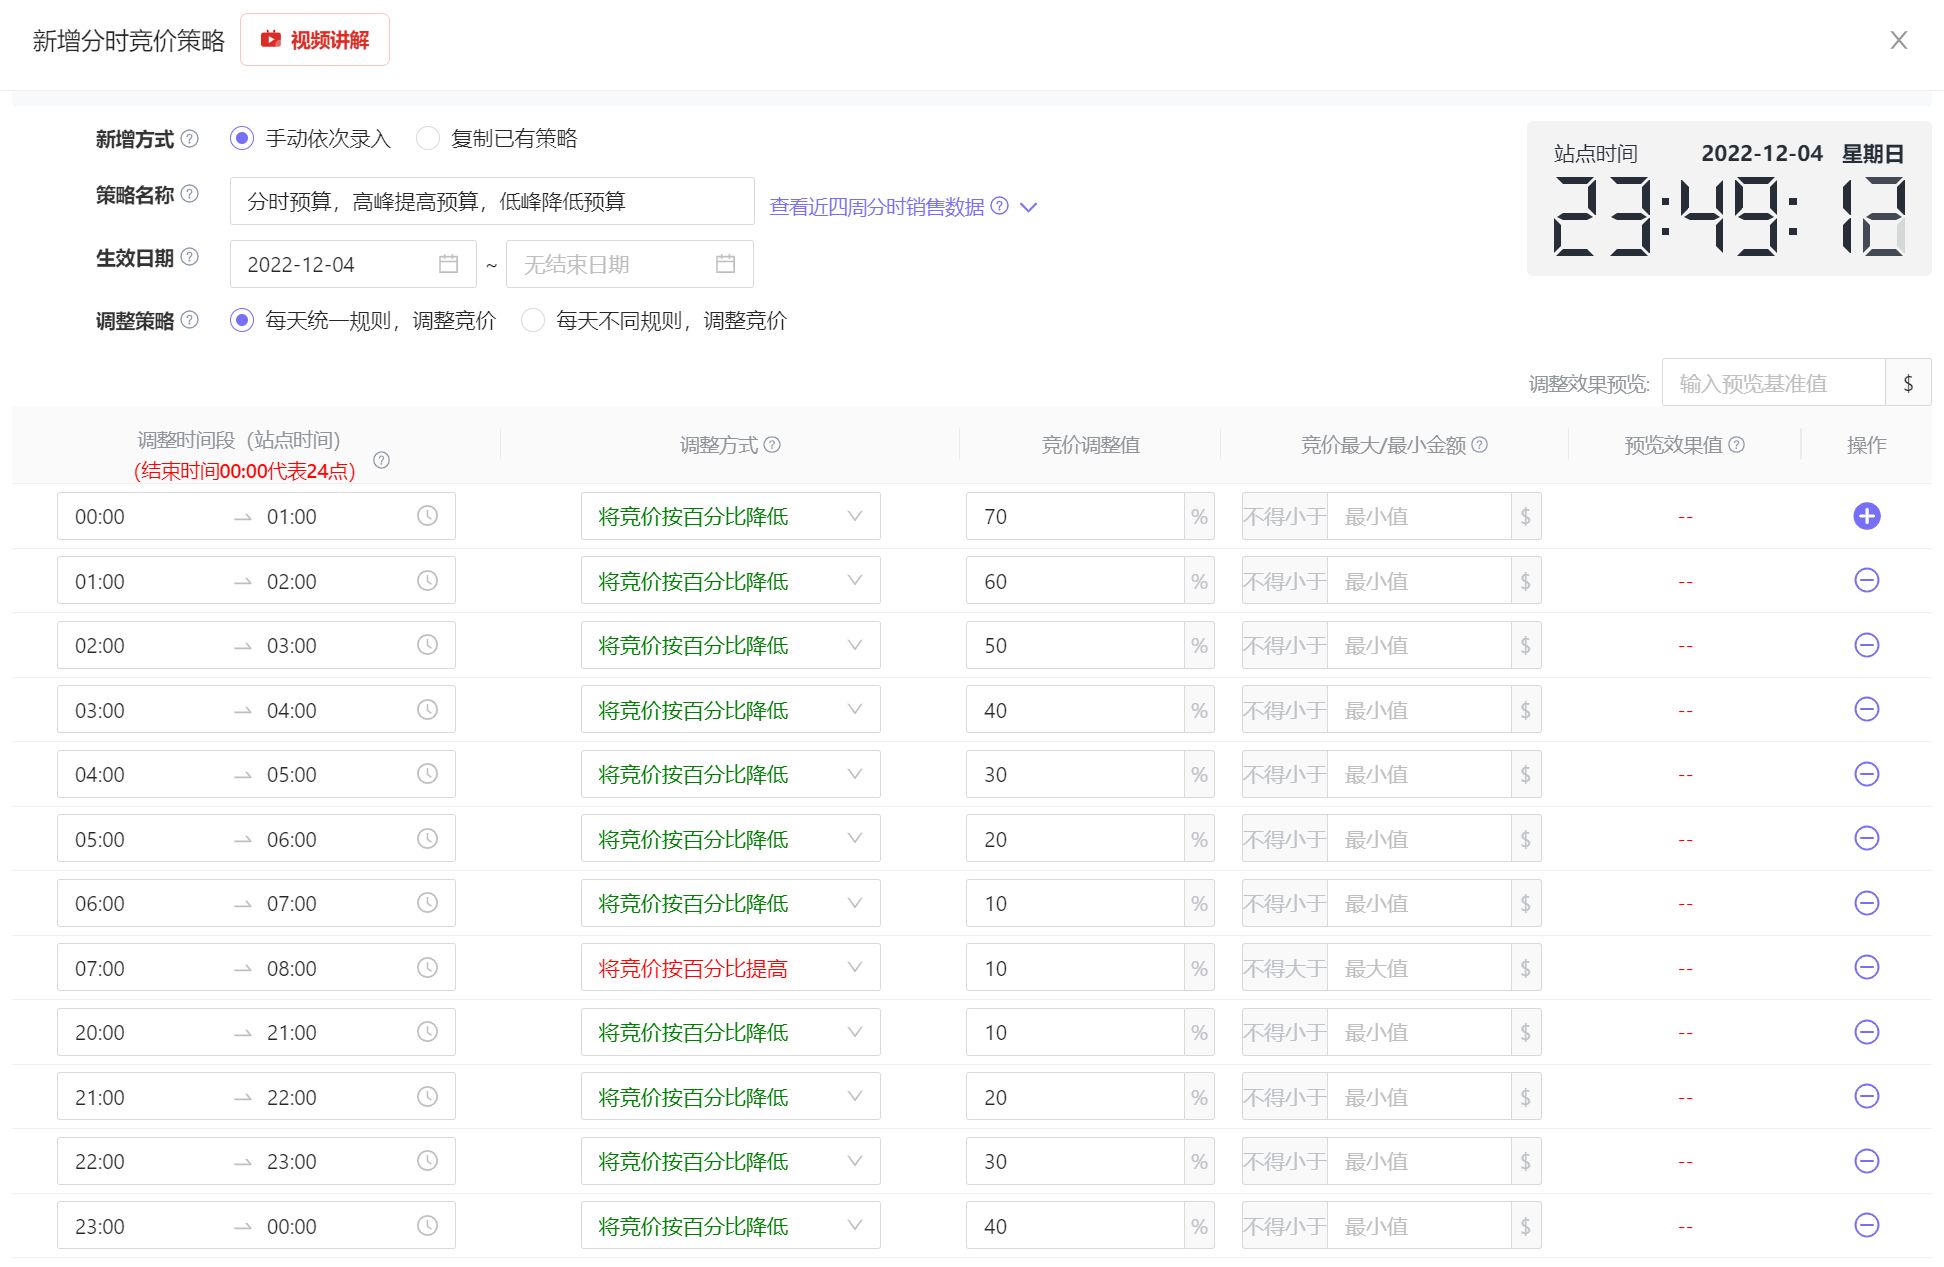Select 复制已有策略 radio option
Screen dimensions: 1944x1267
tap(428, 138)
